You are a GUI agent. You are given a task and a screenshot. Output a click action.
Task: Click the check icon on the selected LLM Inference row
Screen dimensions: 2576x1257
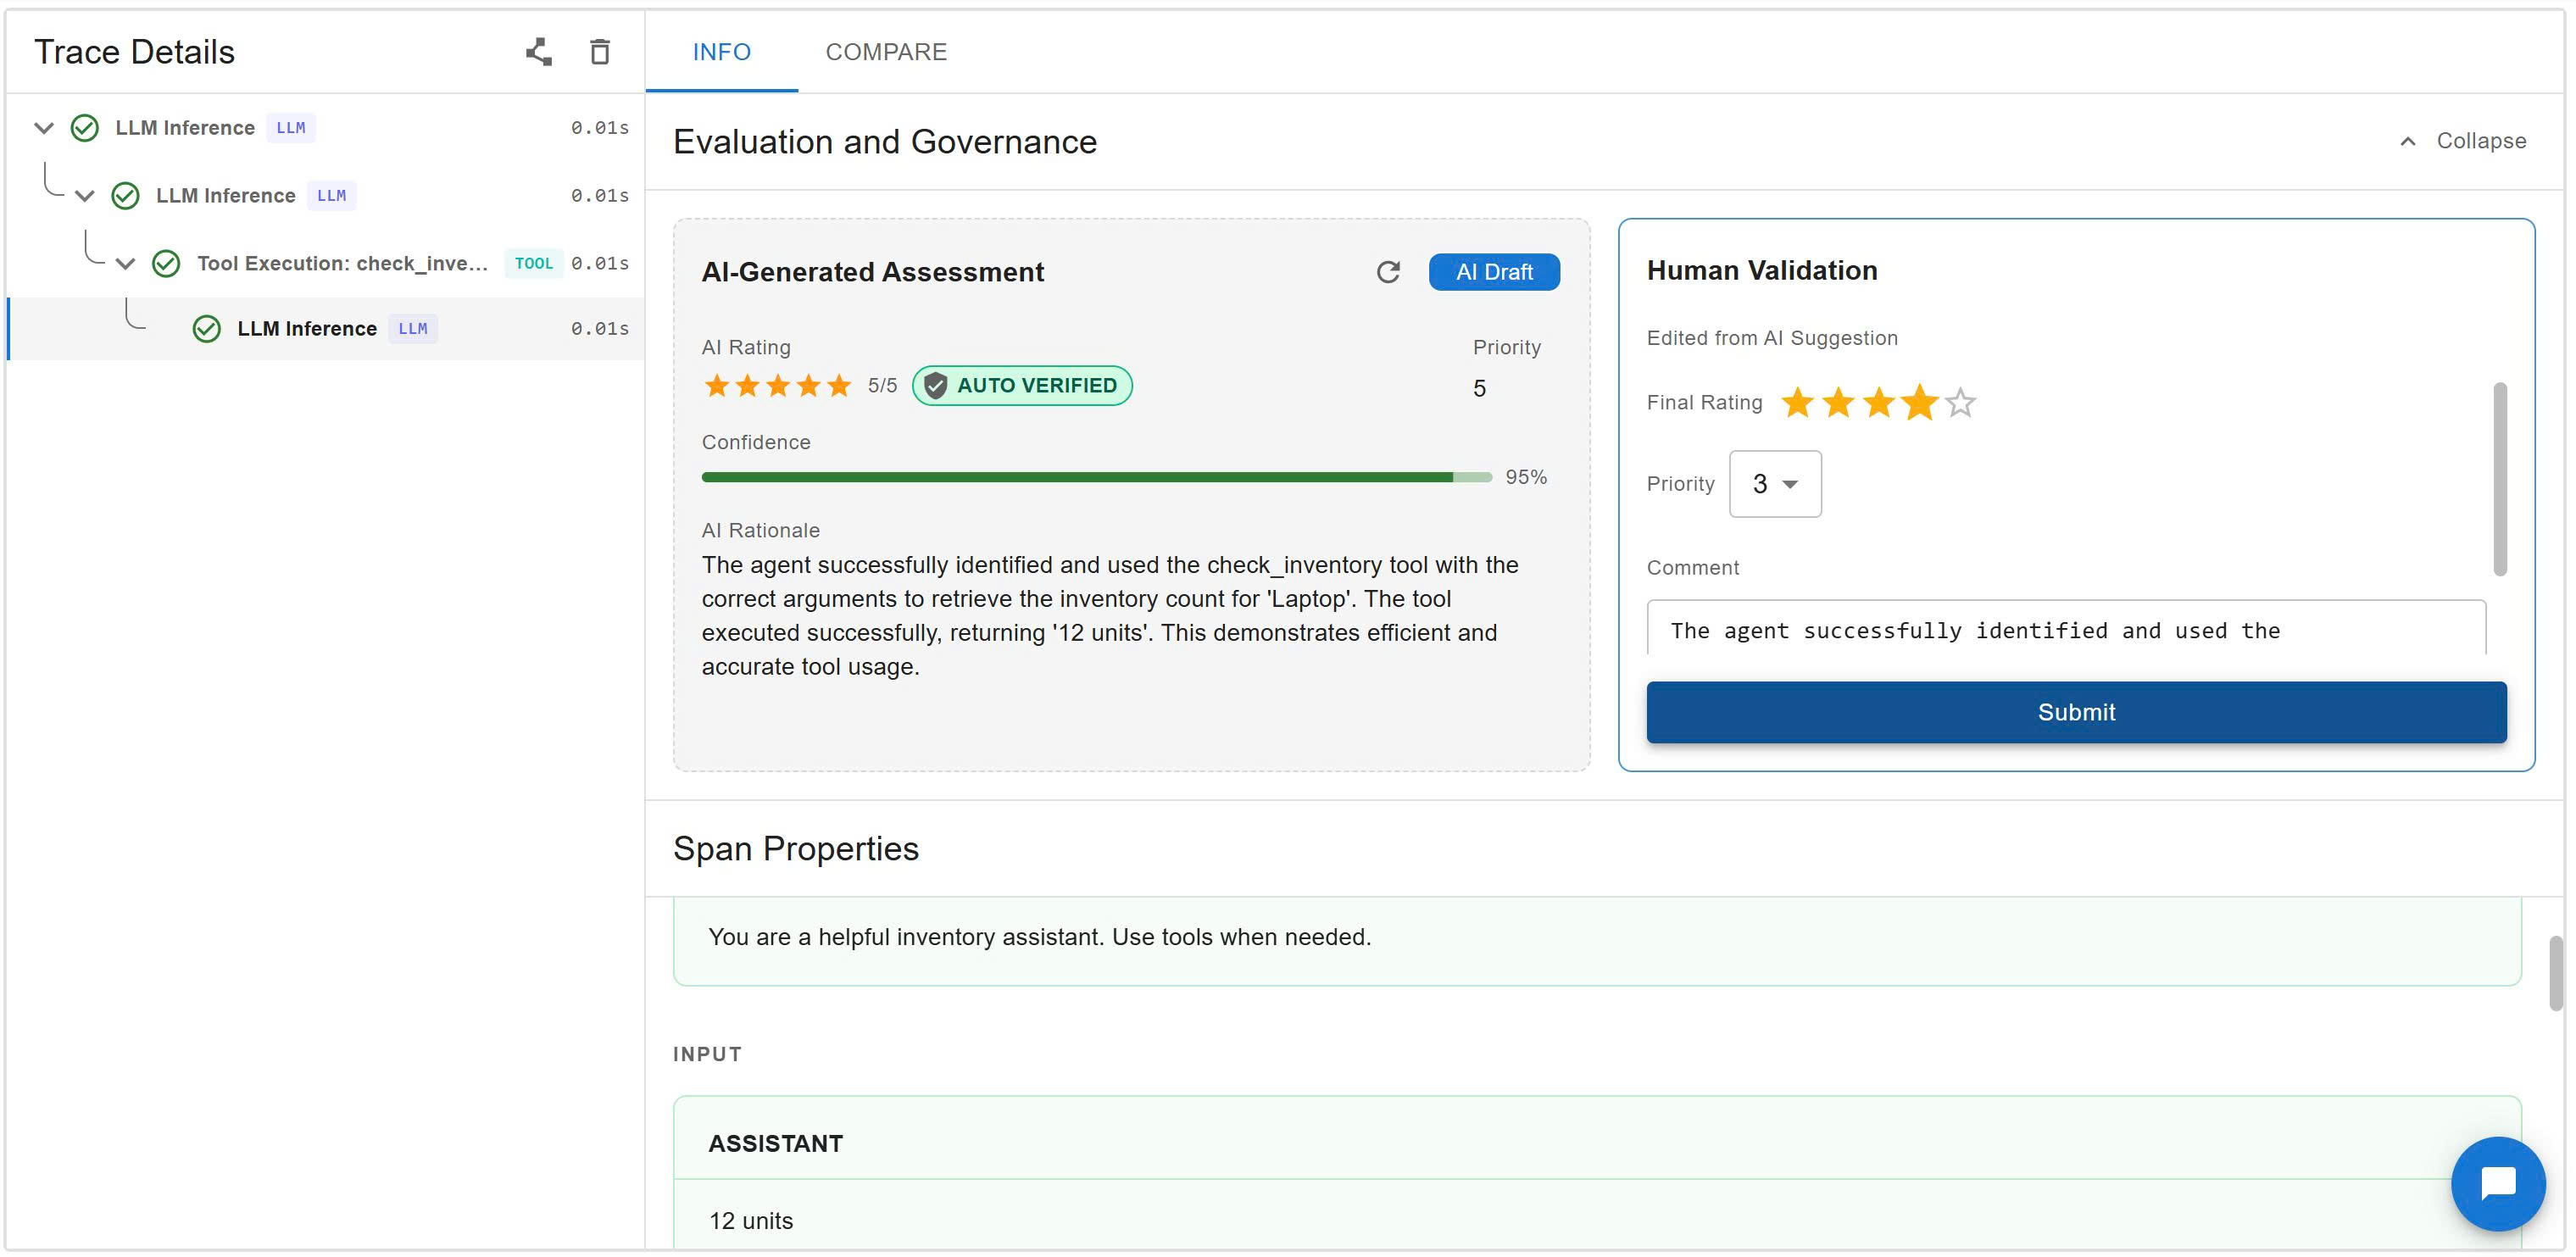pos(207,329)
